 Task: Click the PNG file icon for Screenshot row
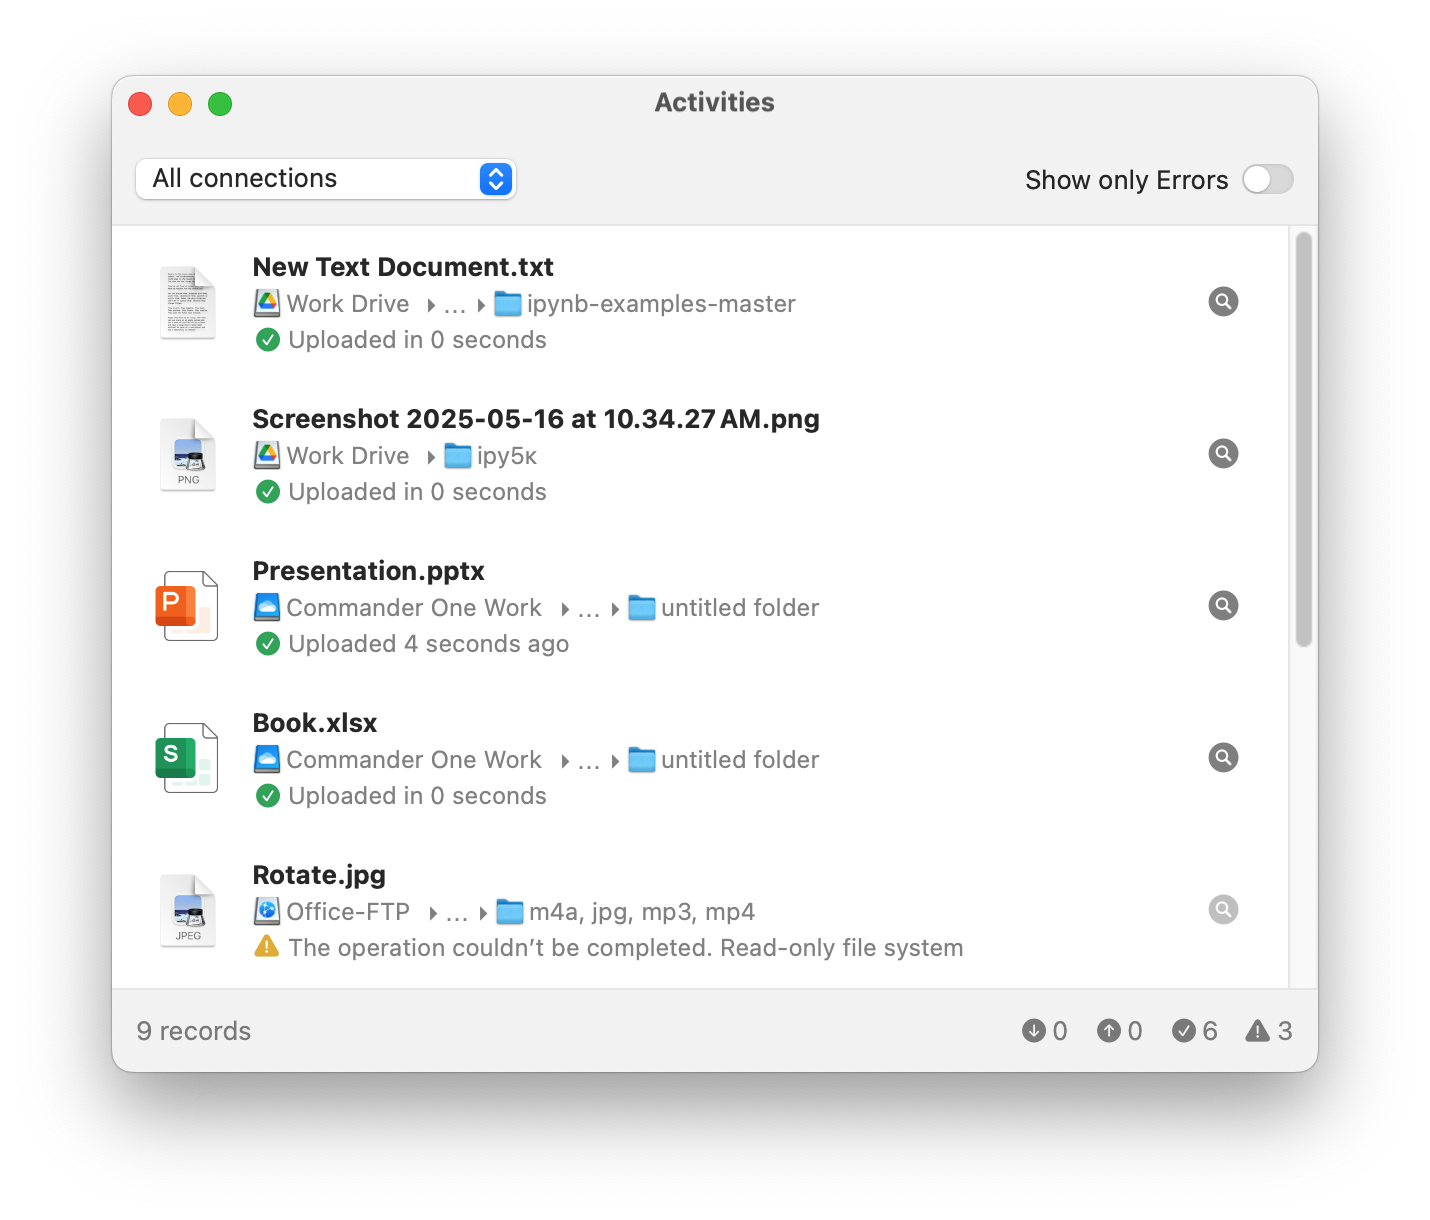point(188,455)
